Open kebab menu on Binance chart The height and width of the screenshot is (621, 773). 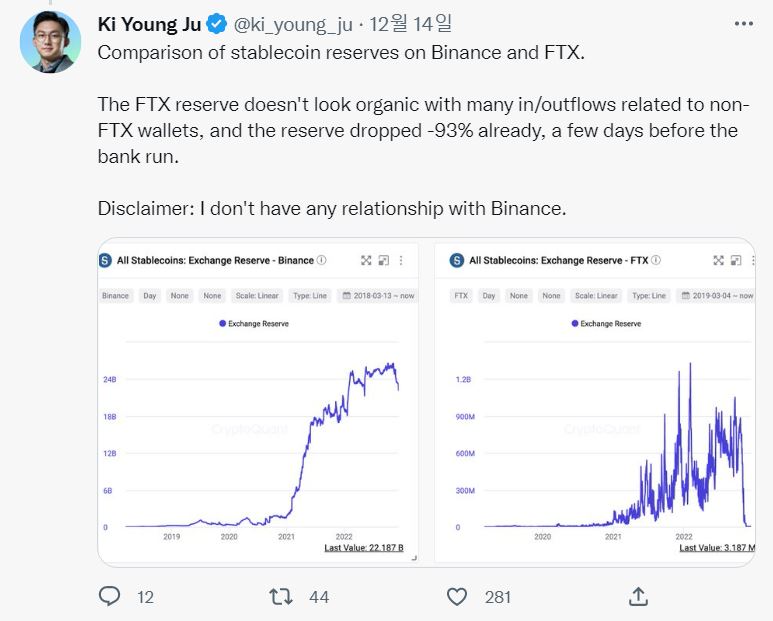[x=401, y=260]
